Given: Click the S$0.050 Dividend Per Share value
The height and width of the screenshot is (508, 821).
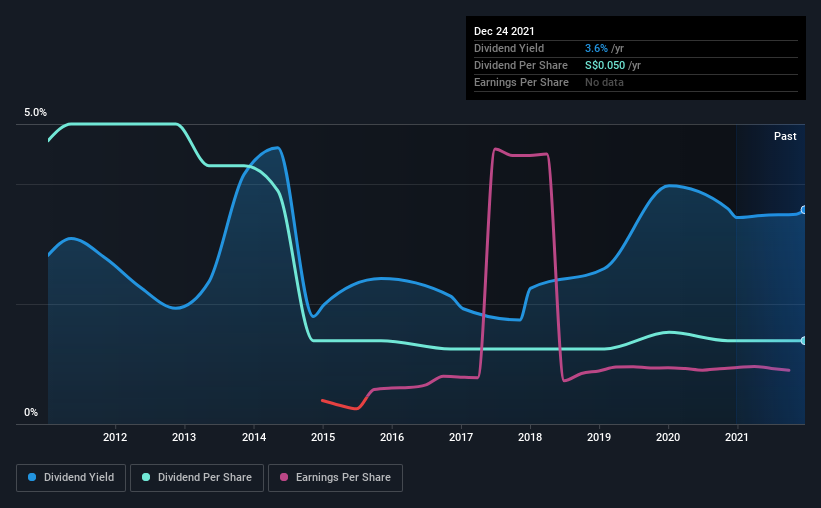Looking at the screenshot, I should 605,65.
